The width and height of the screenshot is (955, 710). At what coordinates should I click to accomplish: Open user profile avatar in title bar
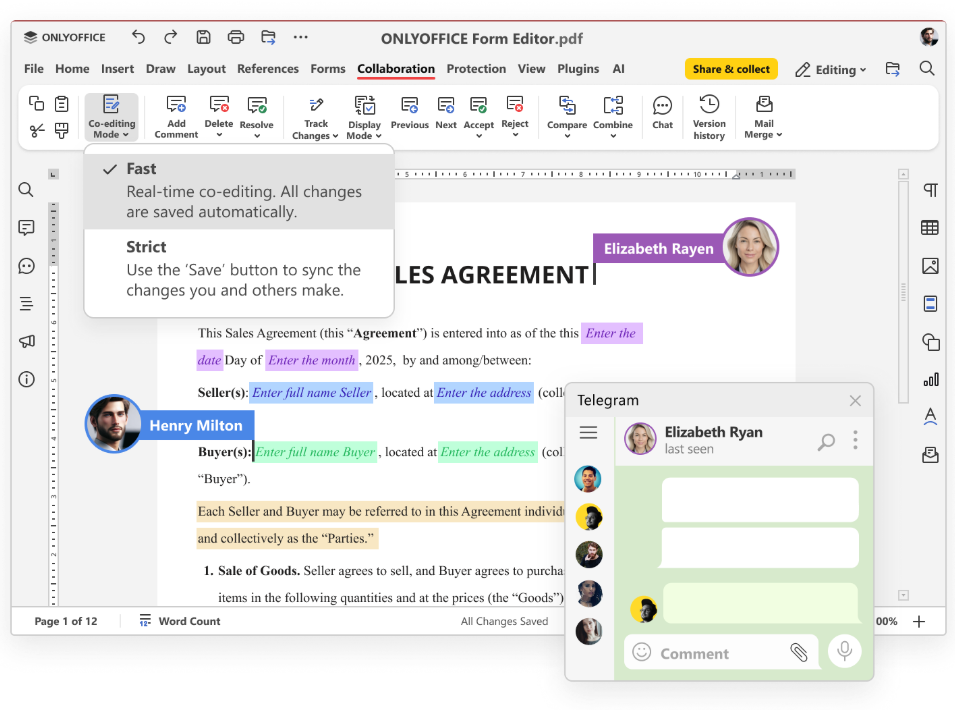tap(929, 37)
